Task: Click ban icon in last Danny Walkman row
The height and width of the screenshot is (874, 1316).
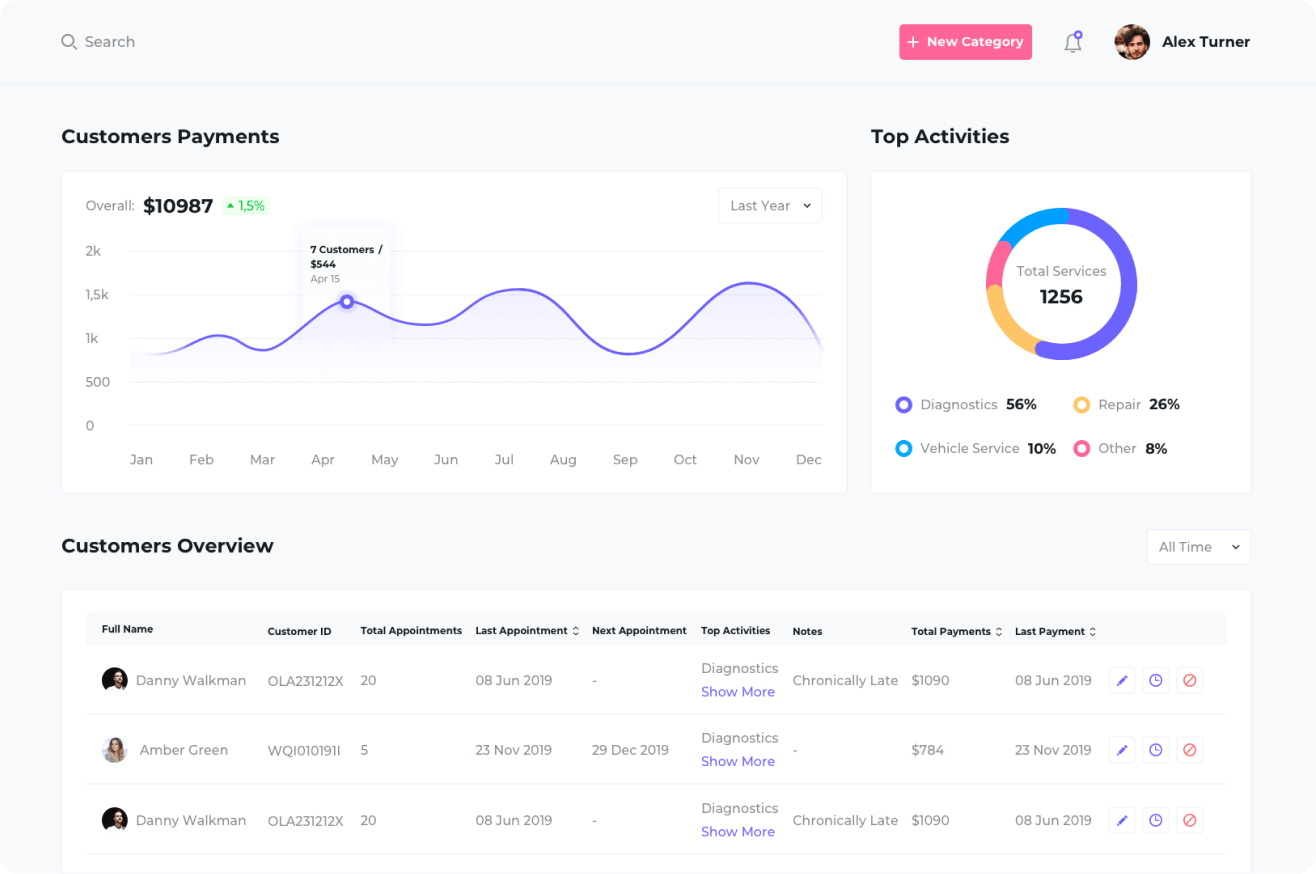Action: (x=1189, y=820)
